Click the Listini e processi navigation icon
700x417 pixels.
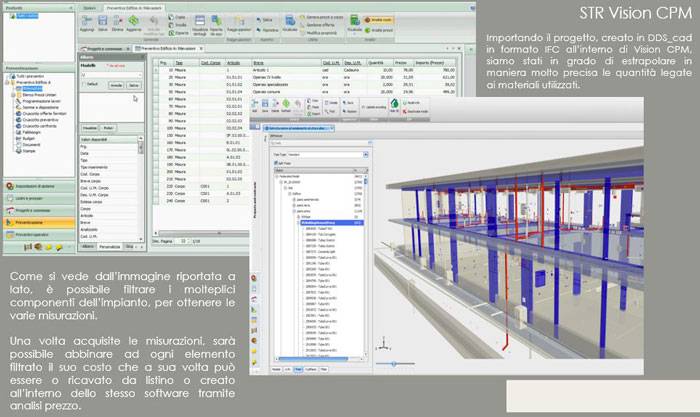click(10, 198)
